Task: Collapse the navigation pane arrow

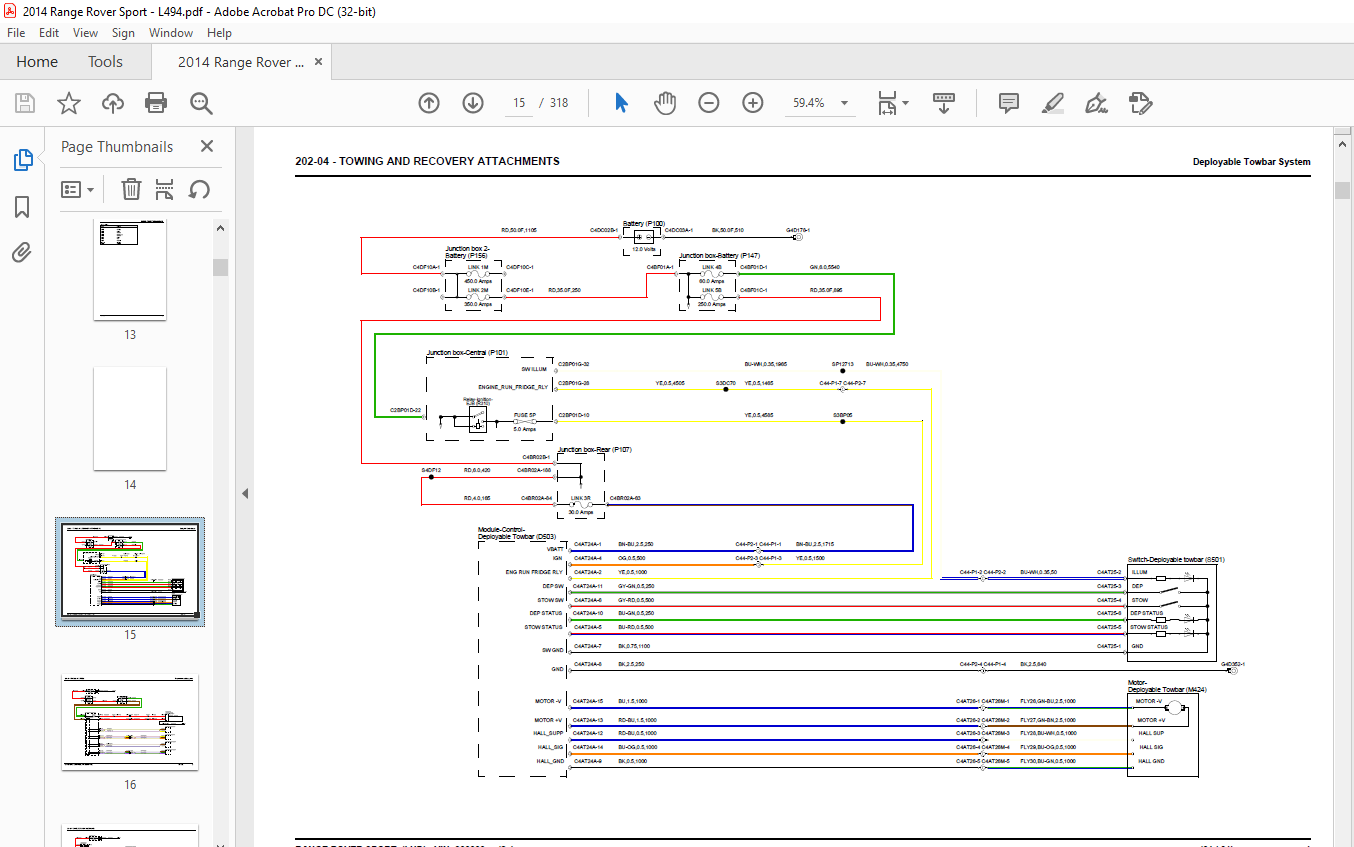Action: point(245,493)
